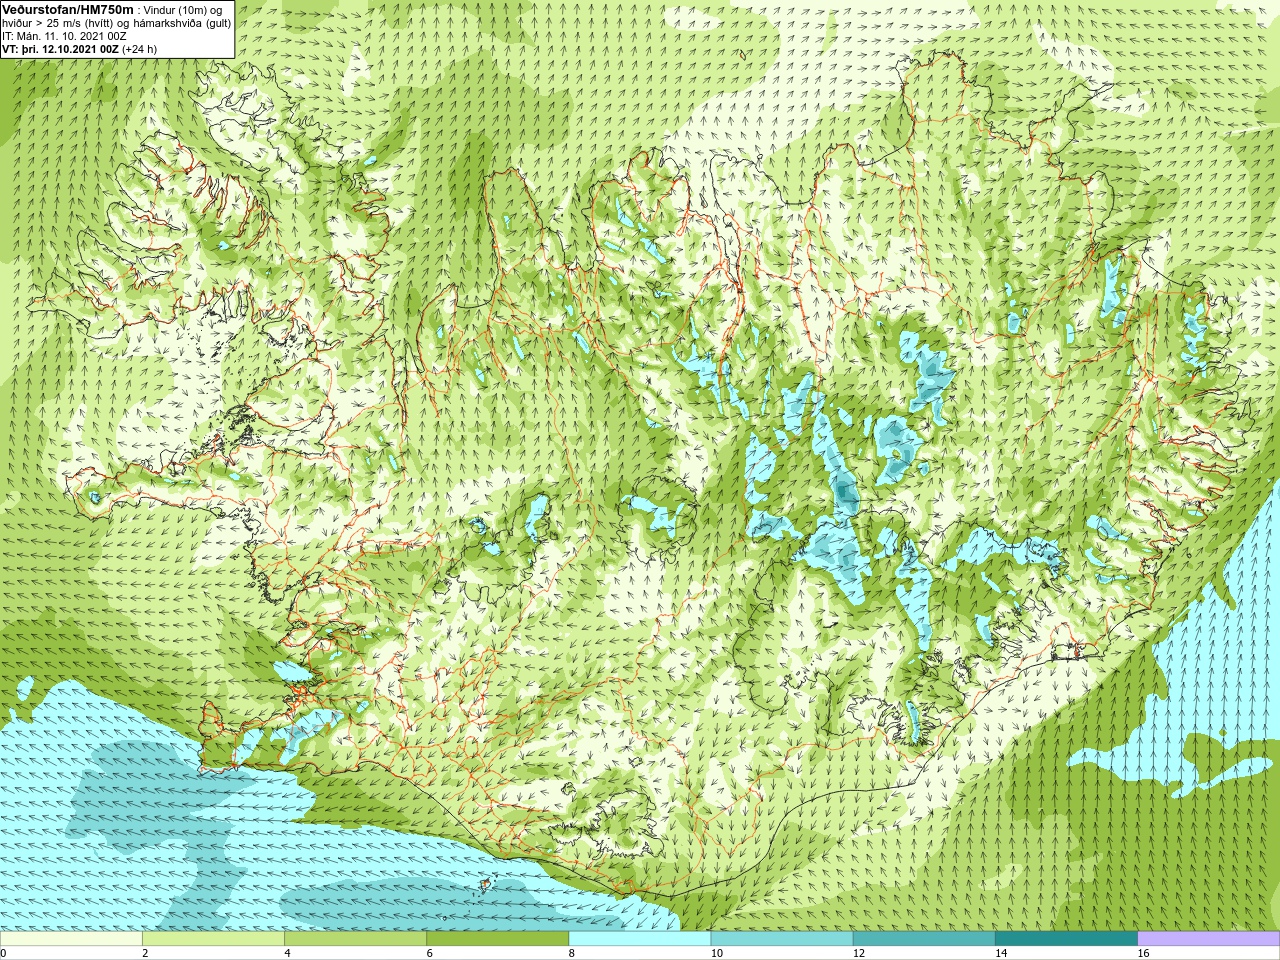Click the '12' scale label
Viewport: 1280px width, 960px height.
tap(859, 953)
